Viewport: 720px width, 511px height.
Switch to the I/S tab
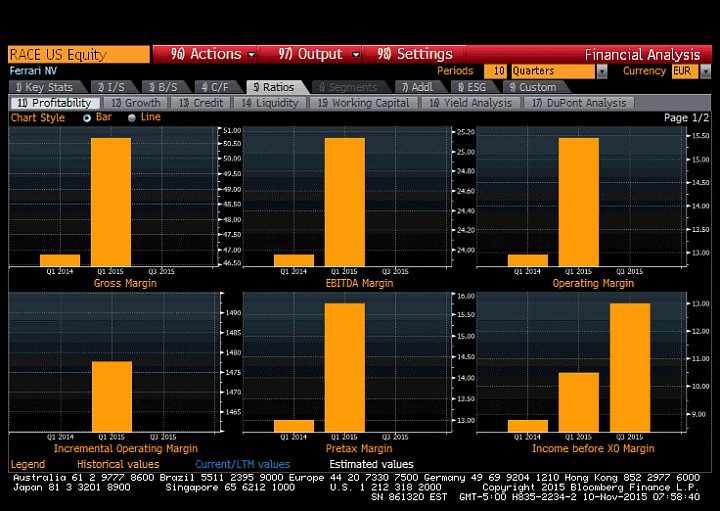pos(114,87)
